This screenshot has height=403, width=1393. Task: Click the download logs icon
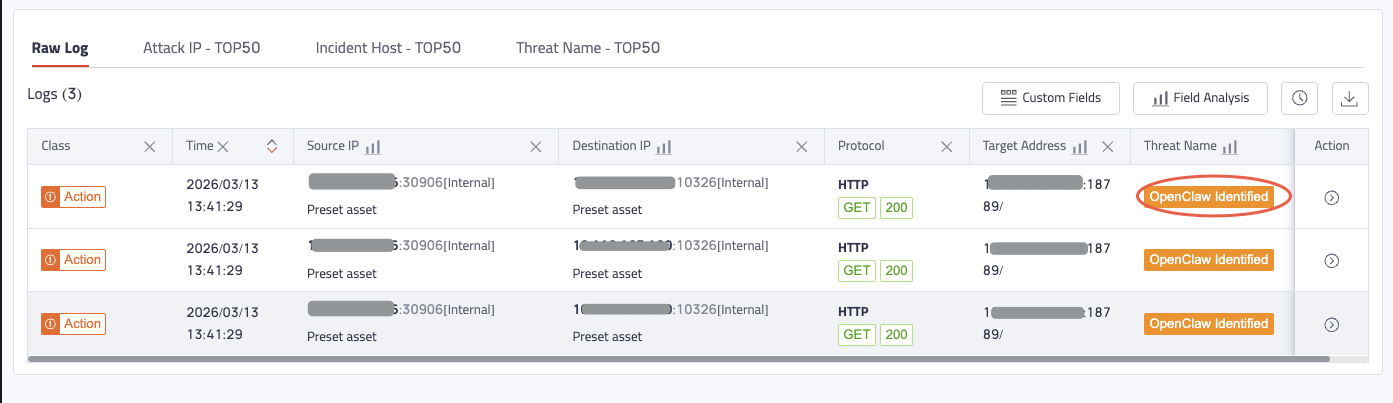(x=1350, y=98)
